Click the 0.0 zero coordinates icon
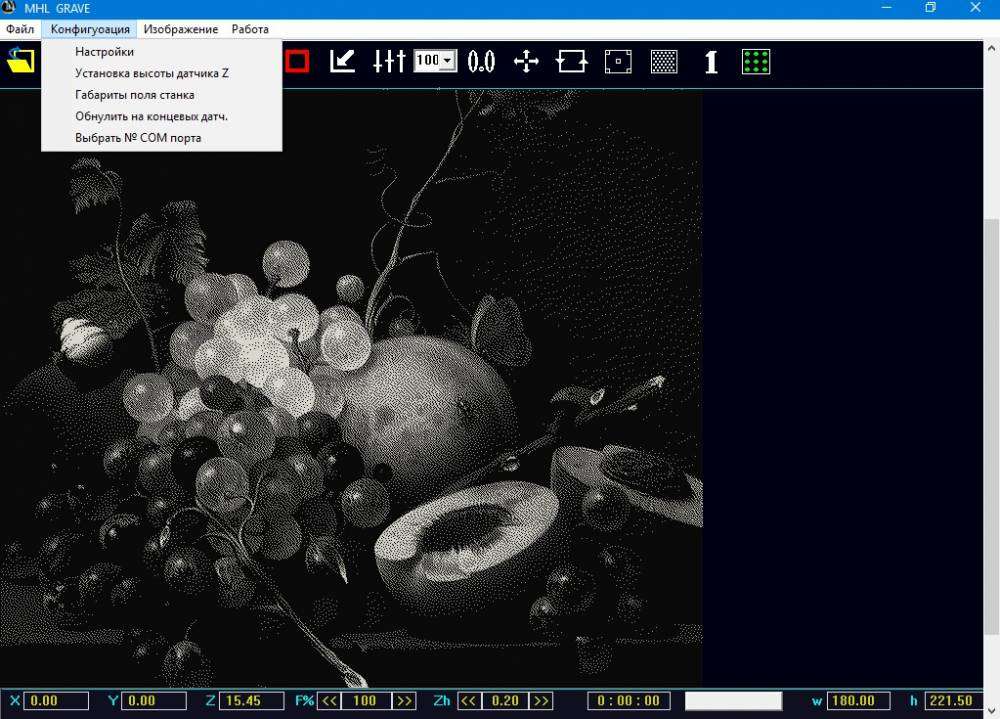This screenshot has width=1000, height=719. click(x=481, y=62)
